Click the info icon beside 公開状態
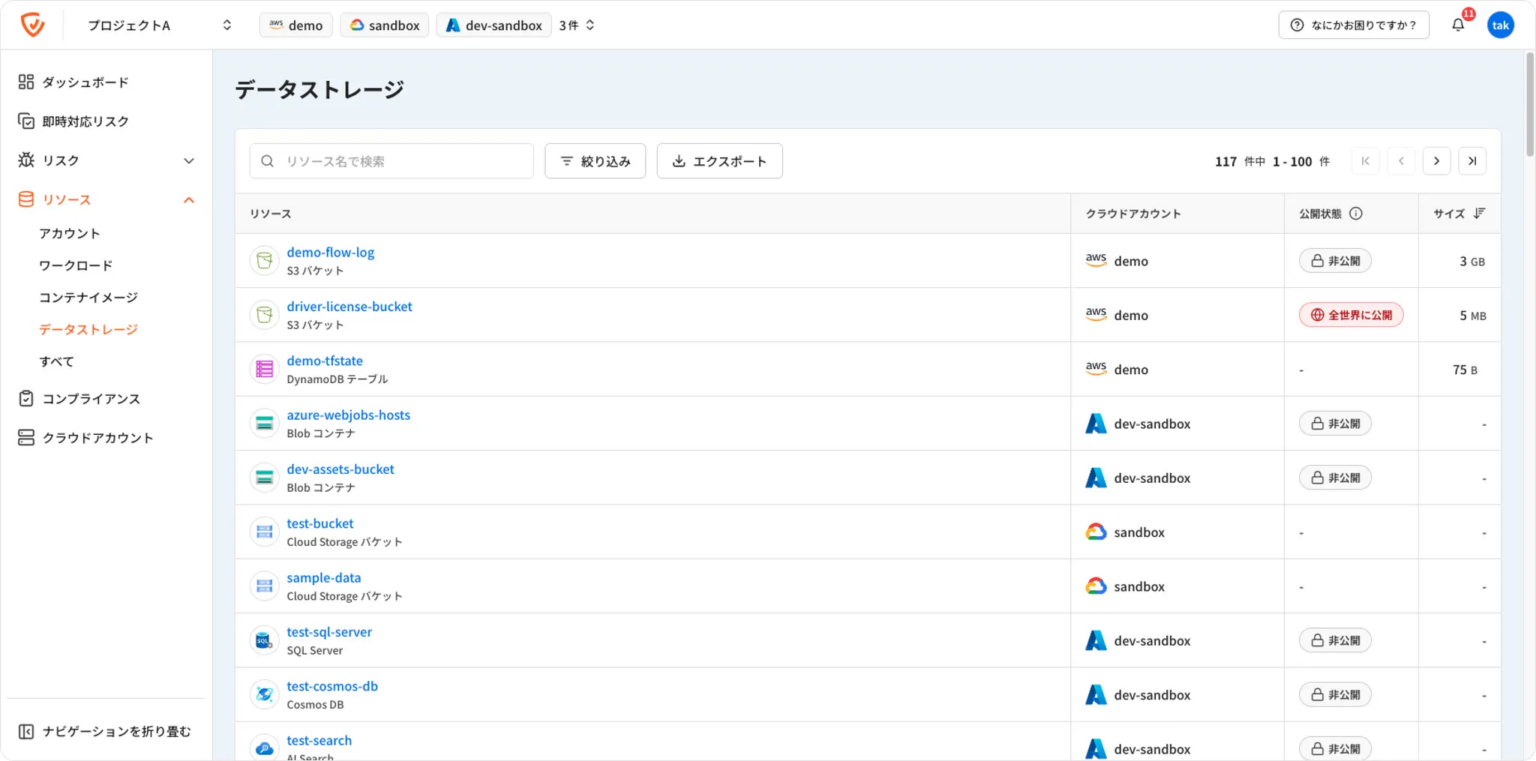 [1356, 213]
